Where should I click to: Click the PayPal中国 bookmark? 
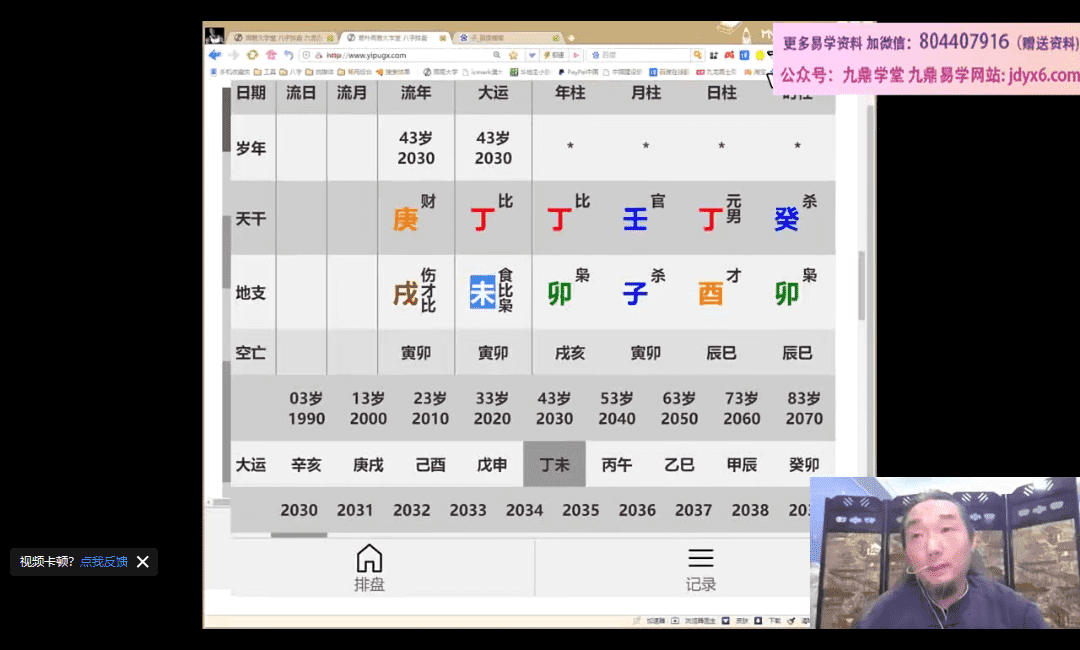[x=580, y=72]
